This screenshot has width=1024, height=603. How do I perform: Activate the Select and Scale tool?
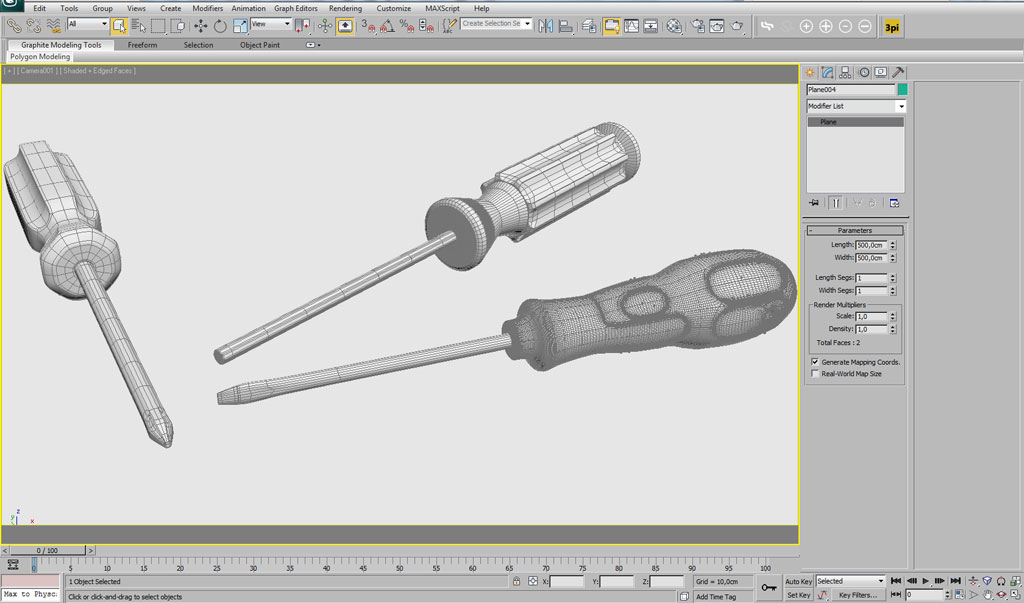[x=240, y=26]
